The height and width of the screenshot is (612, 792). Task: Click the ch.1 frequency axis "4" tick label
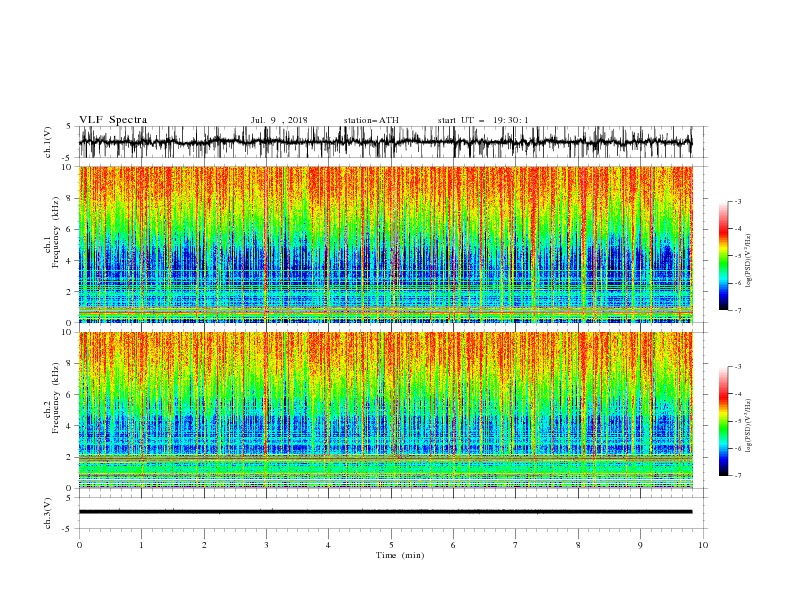click(x=70, y=261)
